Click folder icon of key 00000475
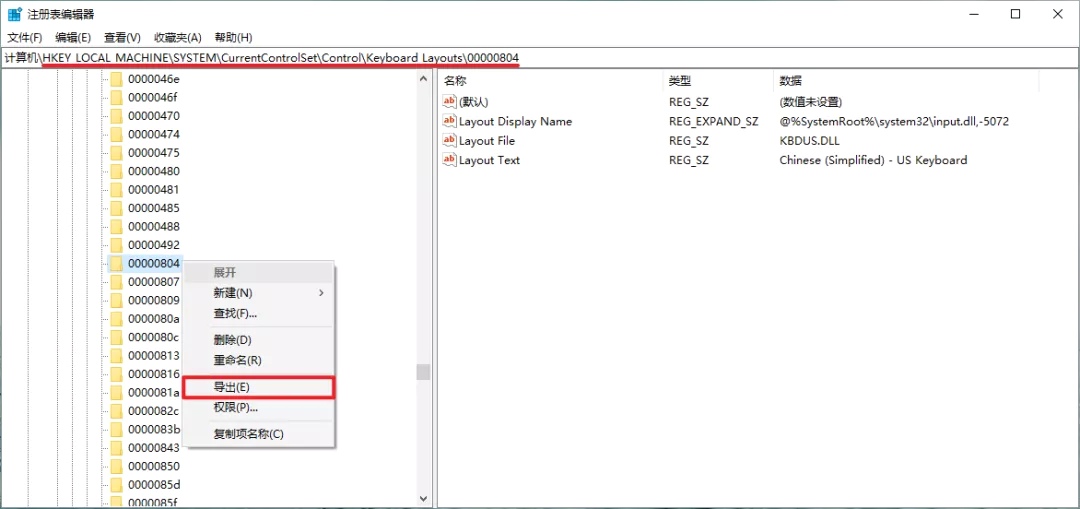The height and width of the screenshot is (509, 1080). pyautogui.click(x=116, y=153)
